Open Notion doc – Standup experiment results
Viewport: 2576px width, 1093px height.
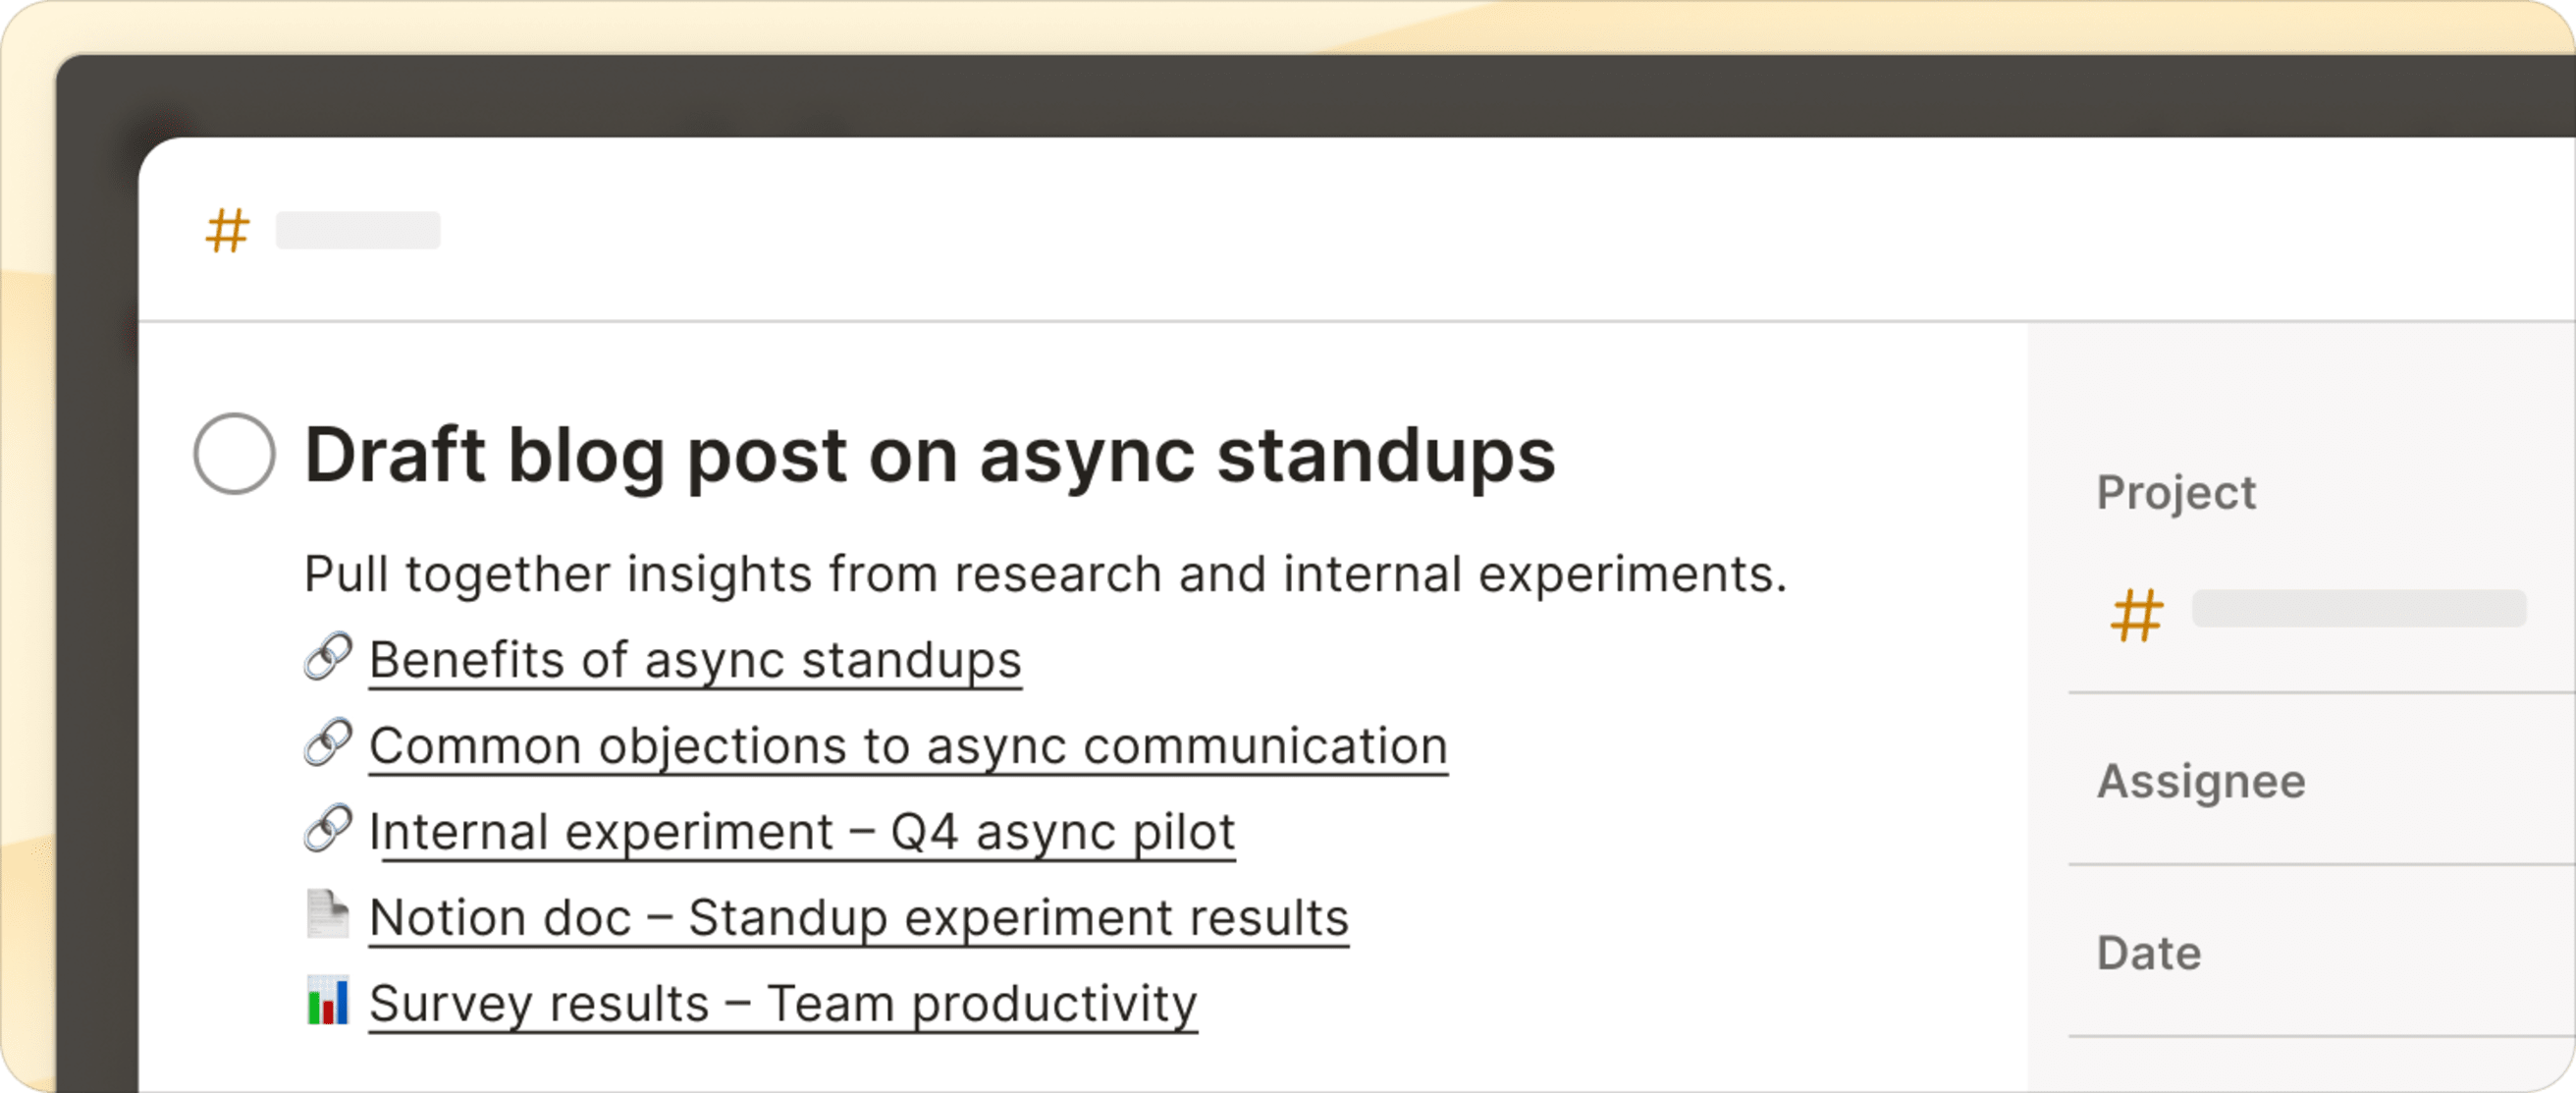858,916
